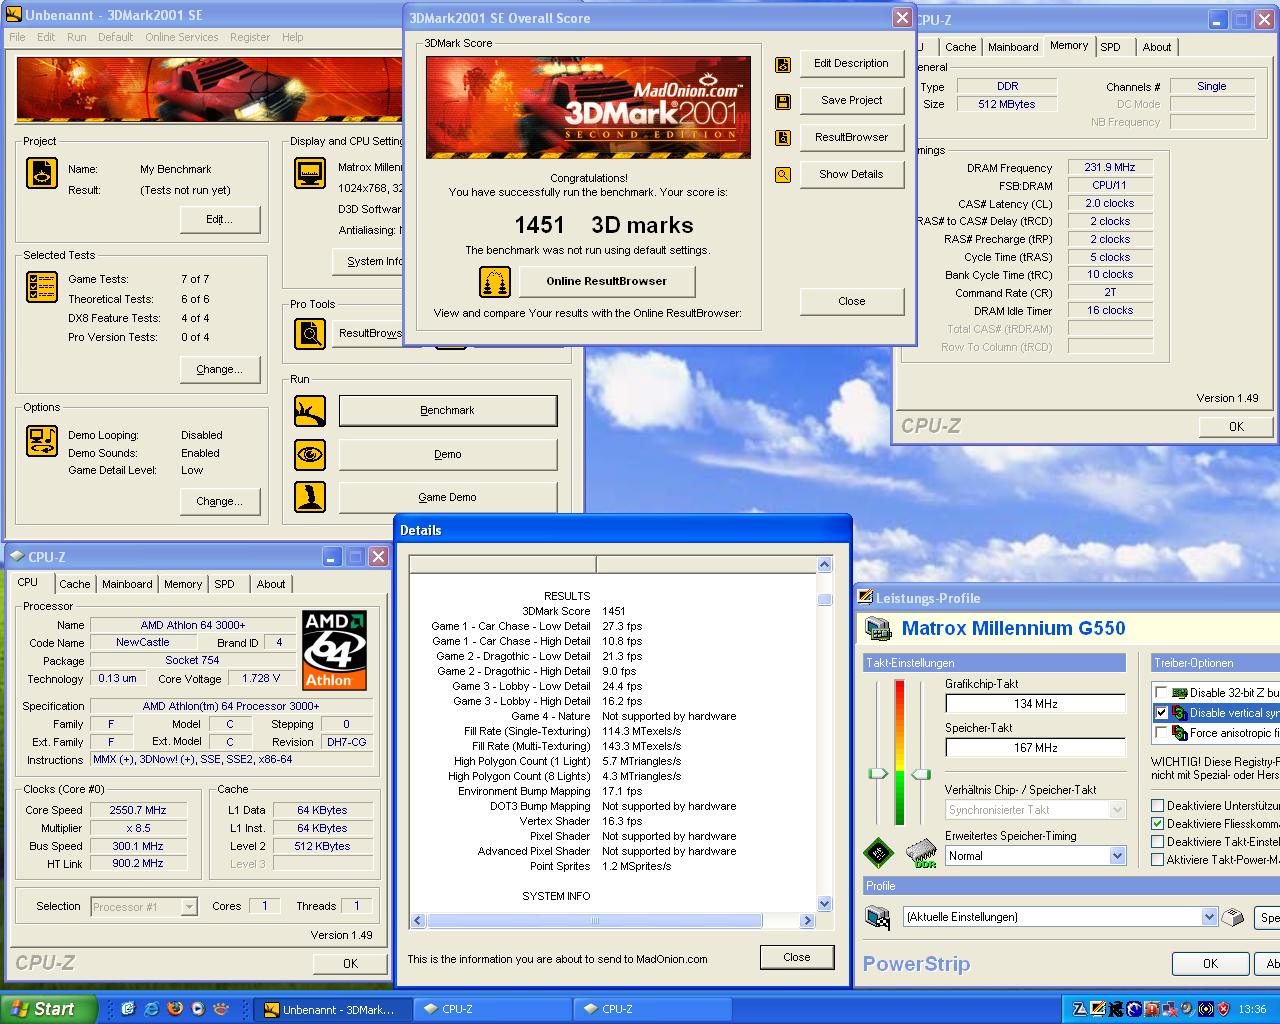Click Unbenannt - 3DMark taskbar entry

click(x=332, y=1009)
